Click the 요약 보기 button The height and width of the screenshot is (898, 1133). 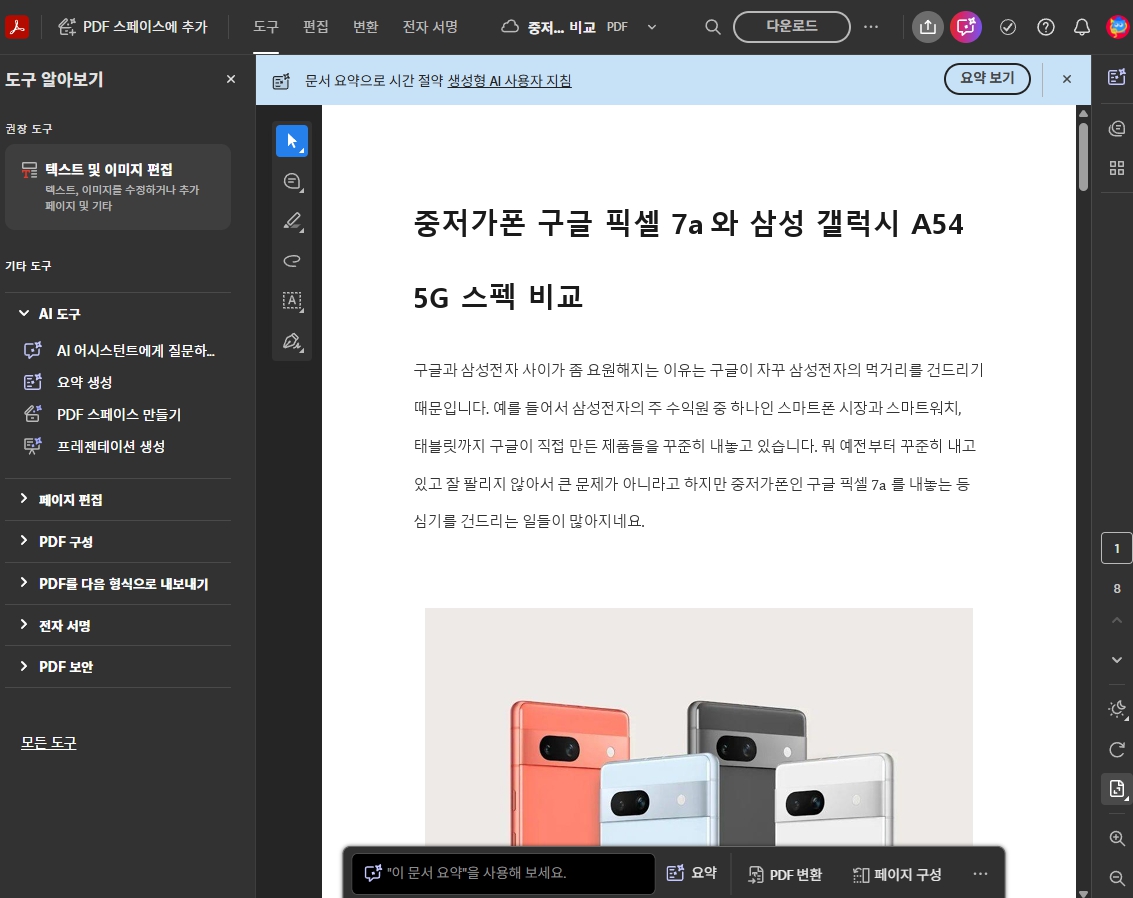(987, 79)
